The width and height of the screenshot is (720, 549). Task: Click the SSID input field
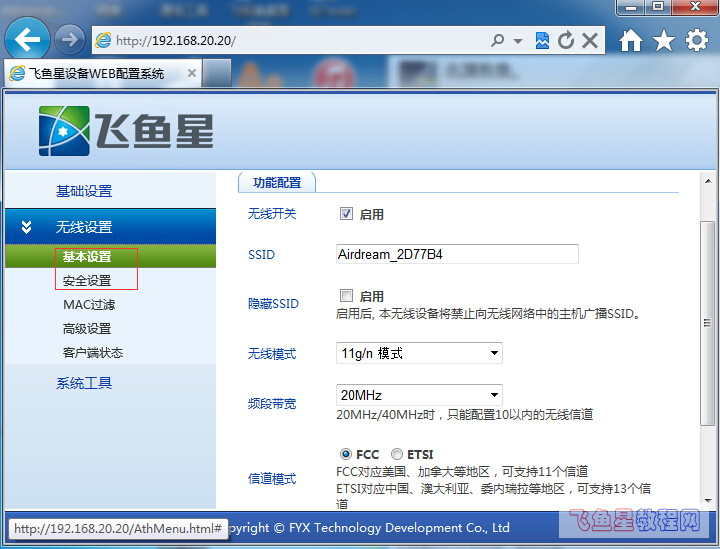(457, 254)
